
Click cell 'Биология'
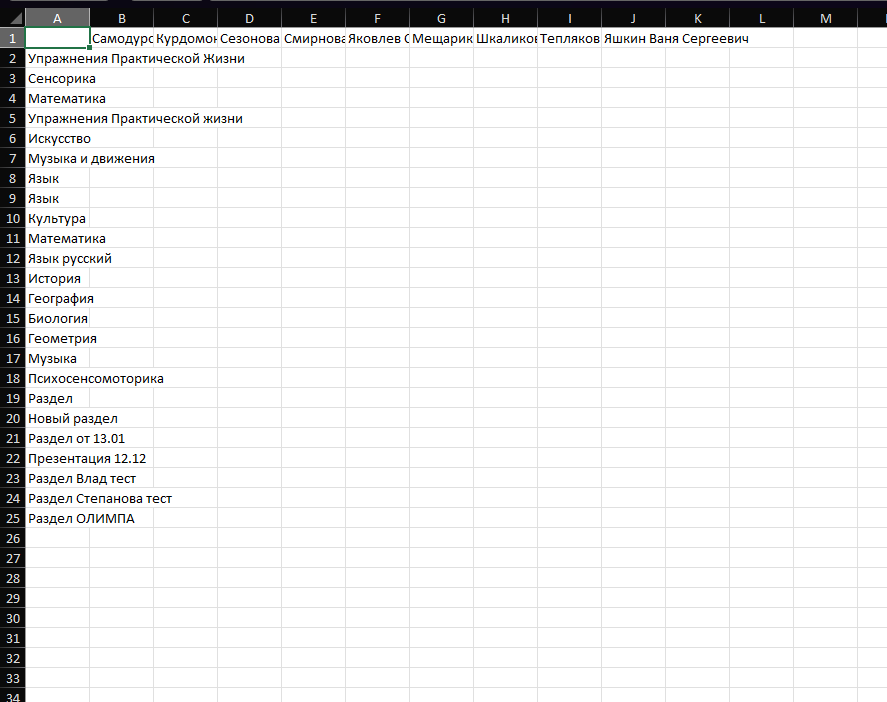(x=58, y=318)
